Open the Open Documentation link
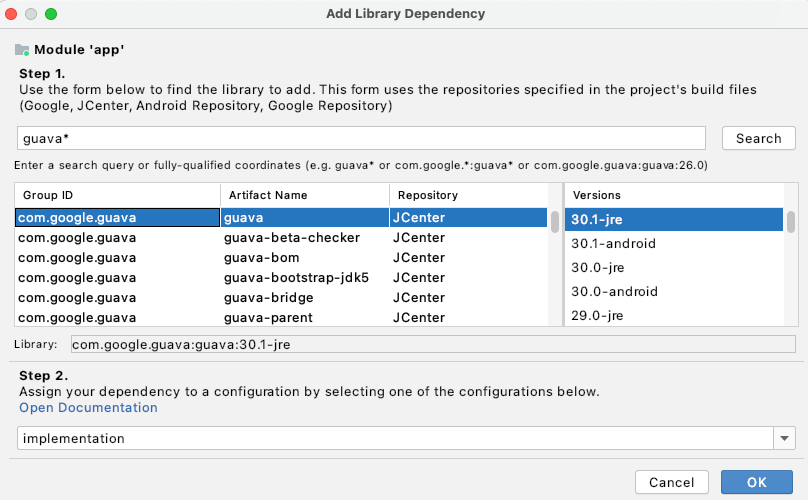Screen dimensions: 808x500 pos(88,408)
